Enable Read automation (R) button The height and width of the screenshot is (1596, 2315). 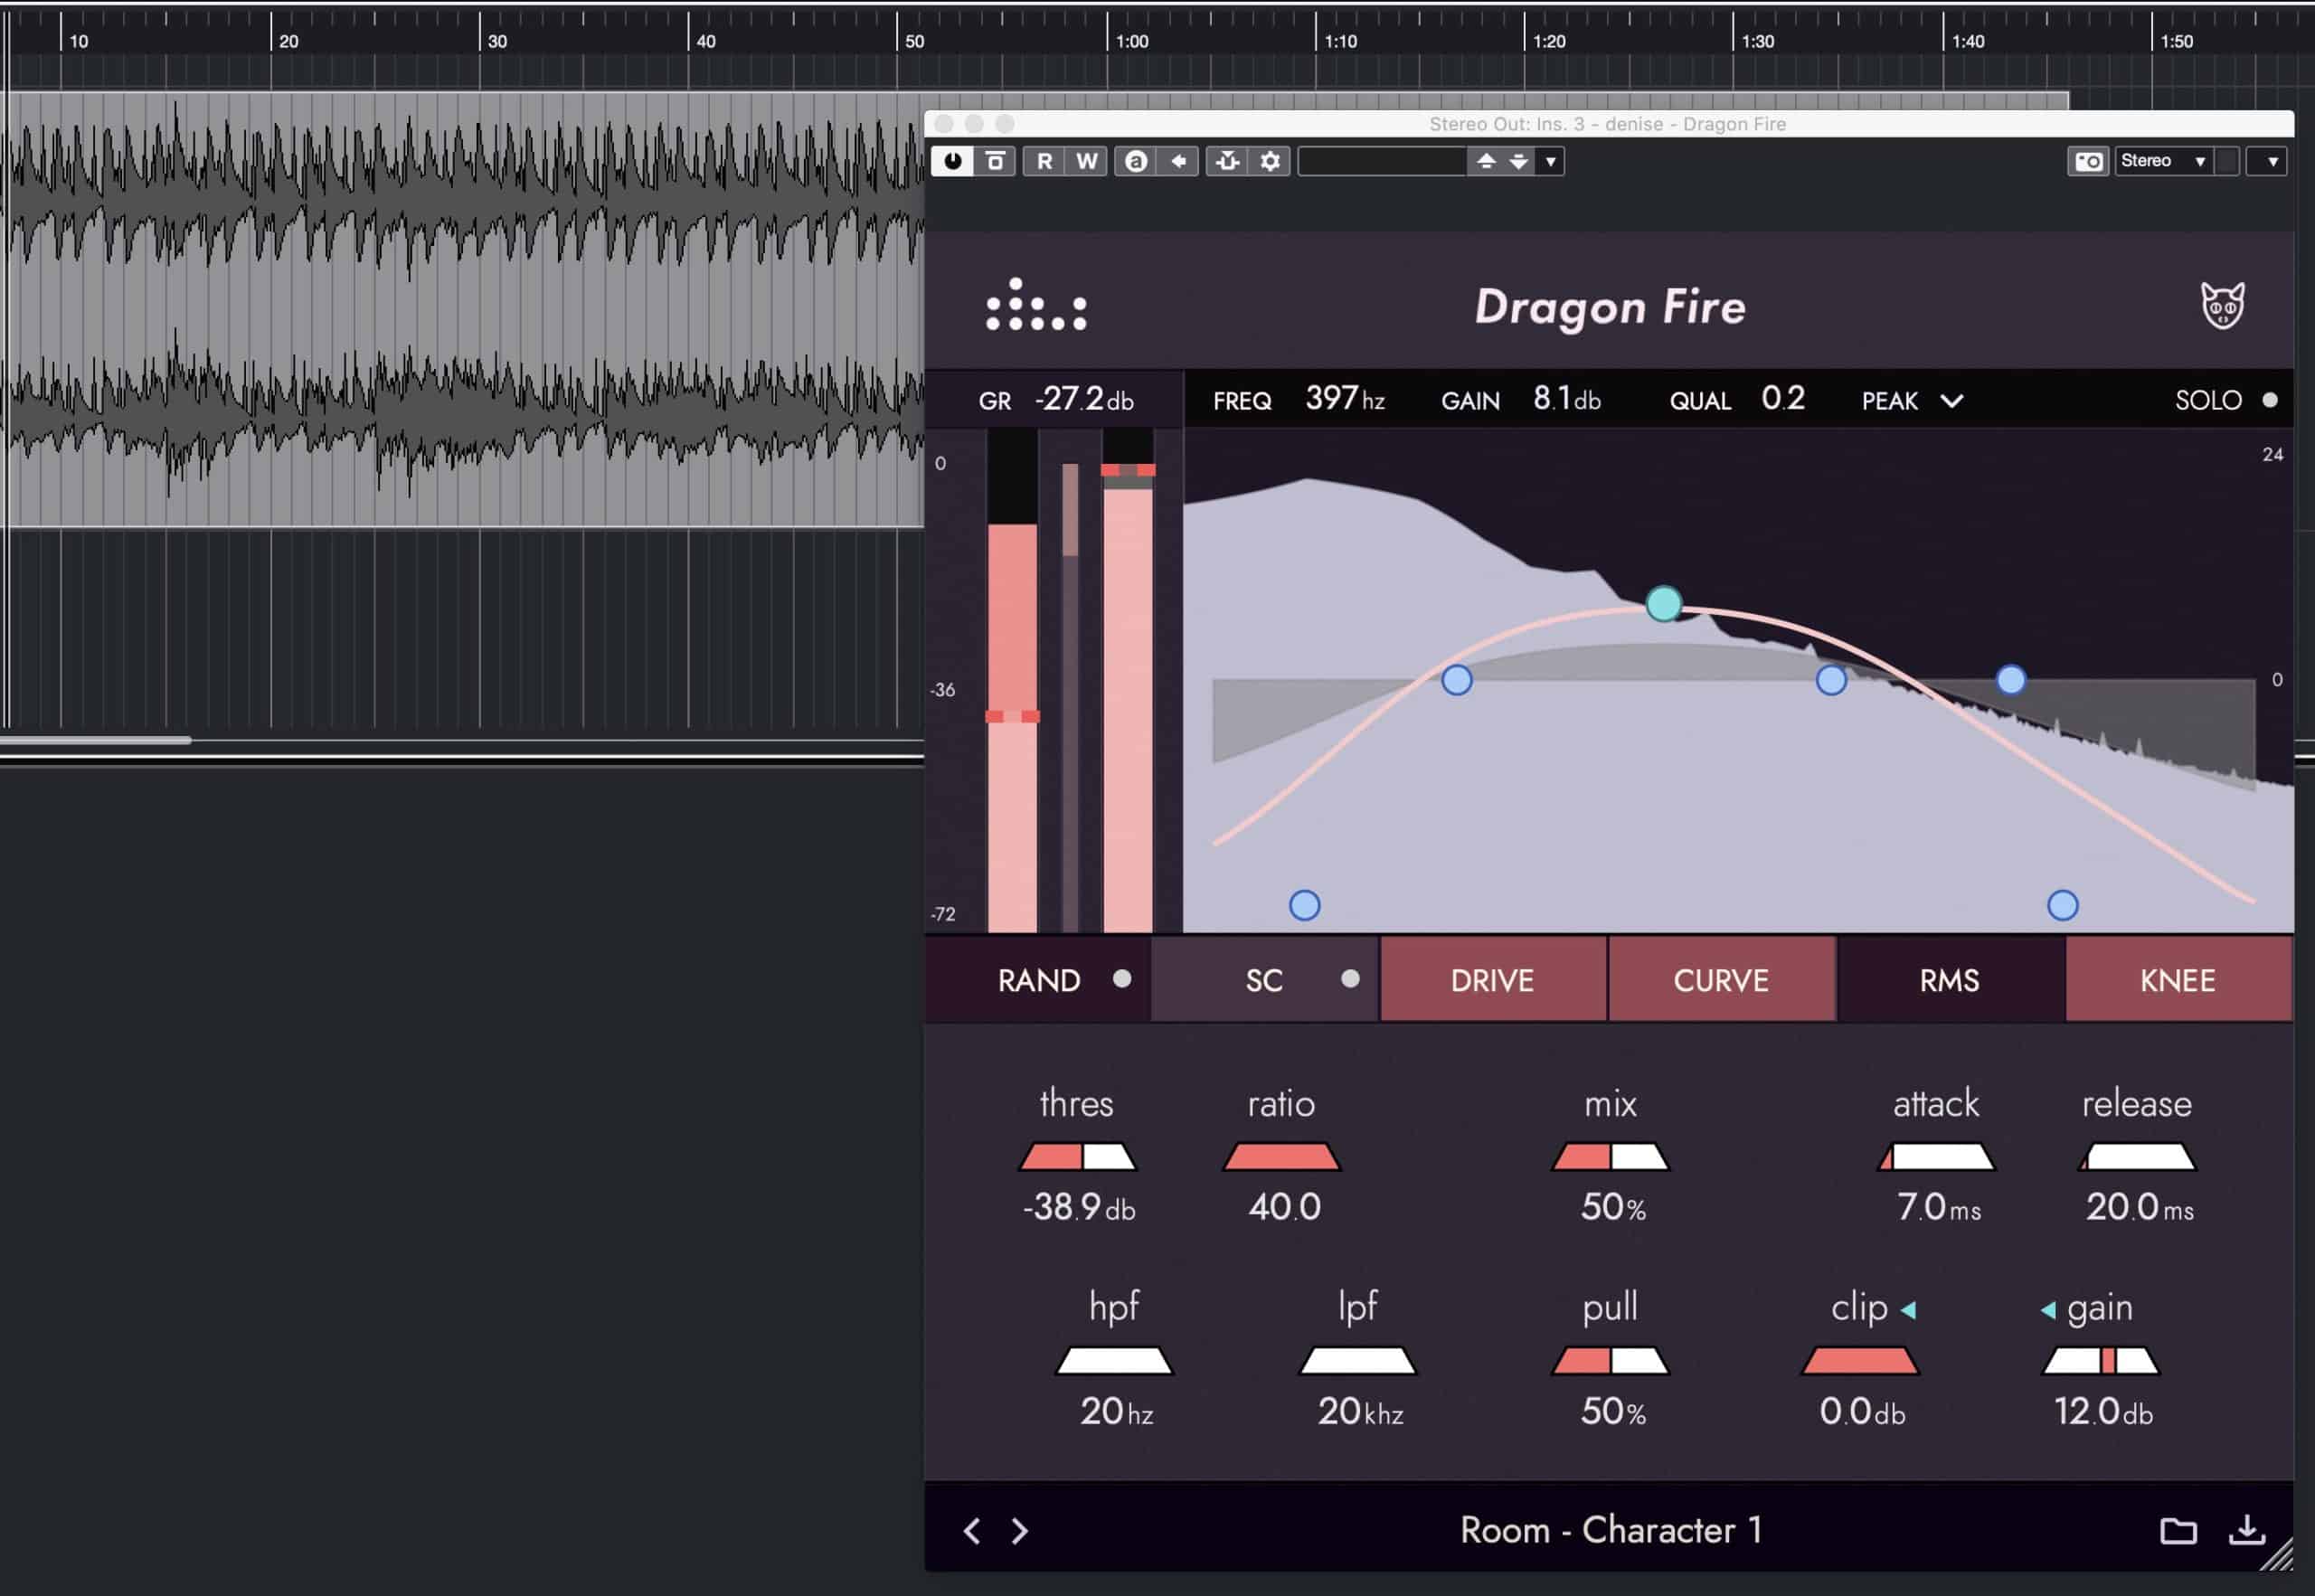[1044, 161]
